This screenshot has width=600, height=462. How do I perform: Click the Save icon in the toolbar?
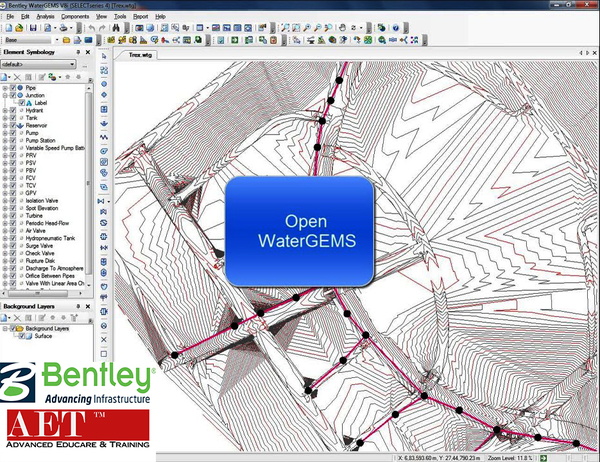point(33,28)
